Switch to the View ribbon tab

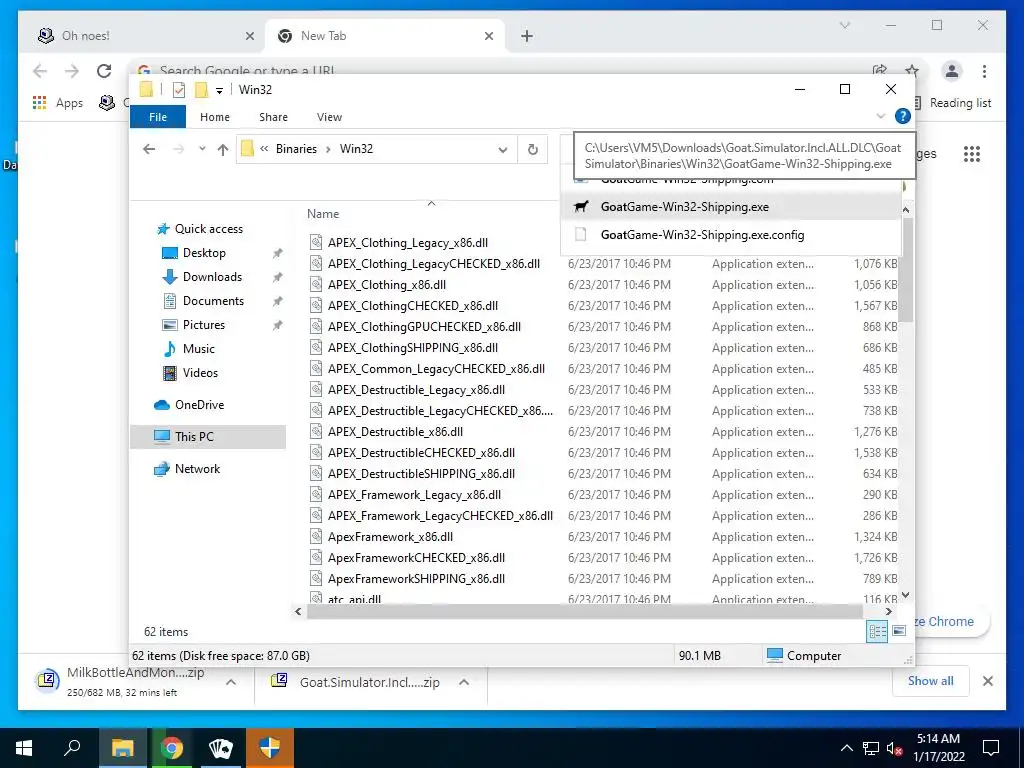click(x=329, y=117)
